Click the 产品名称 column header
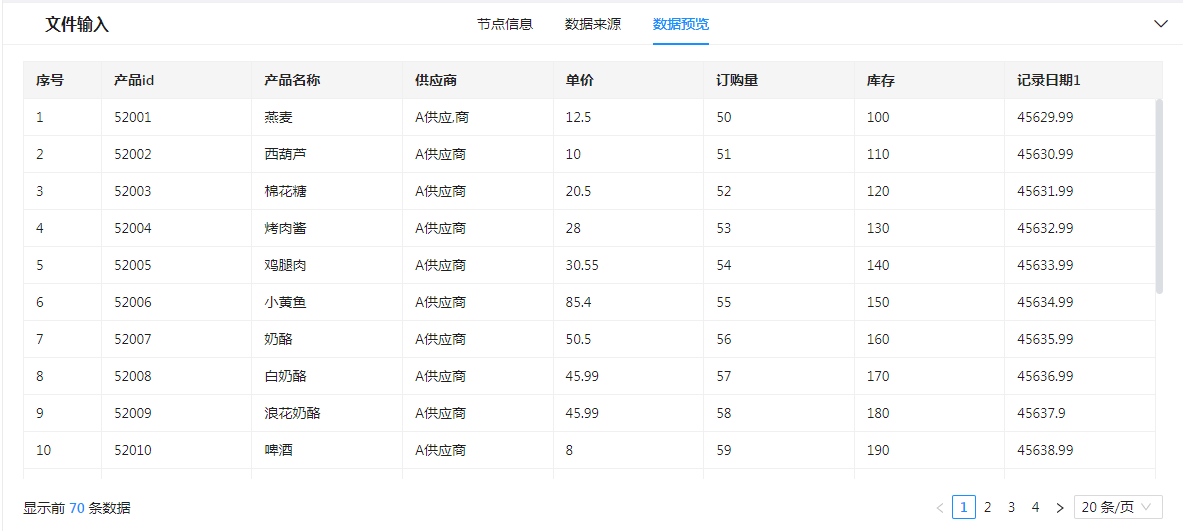Screen dimensions: 1183x531 coord(292,80)
